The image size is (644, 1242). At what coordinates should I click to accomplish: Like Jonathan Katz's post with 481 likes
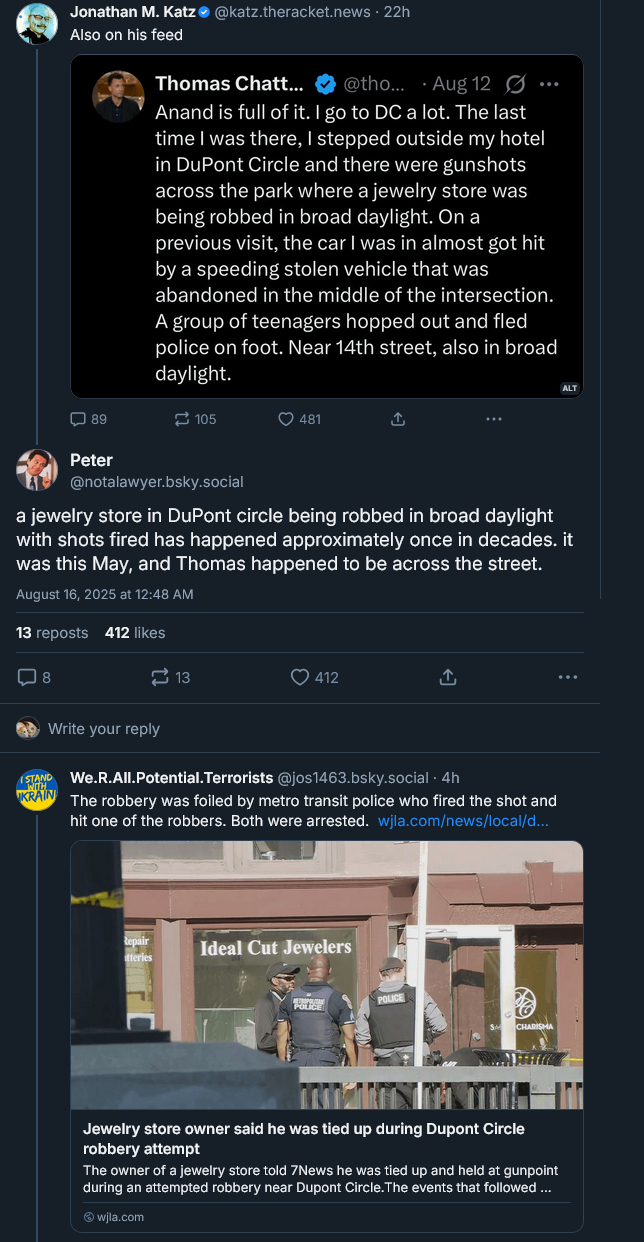(x=286, y=419)
